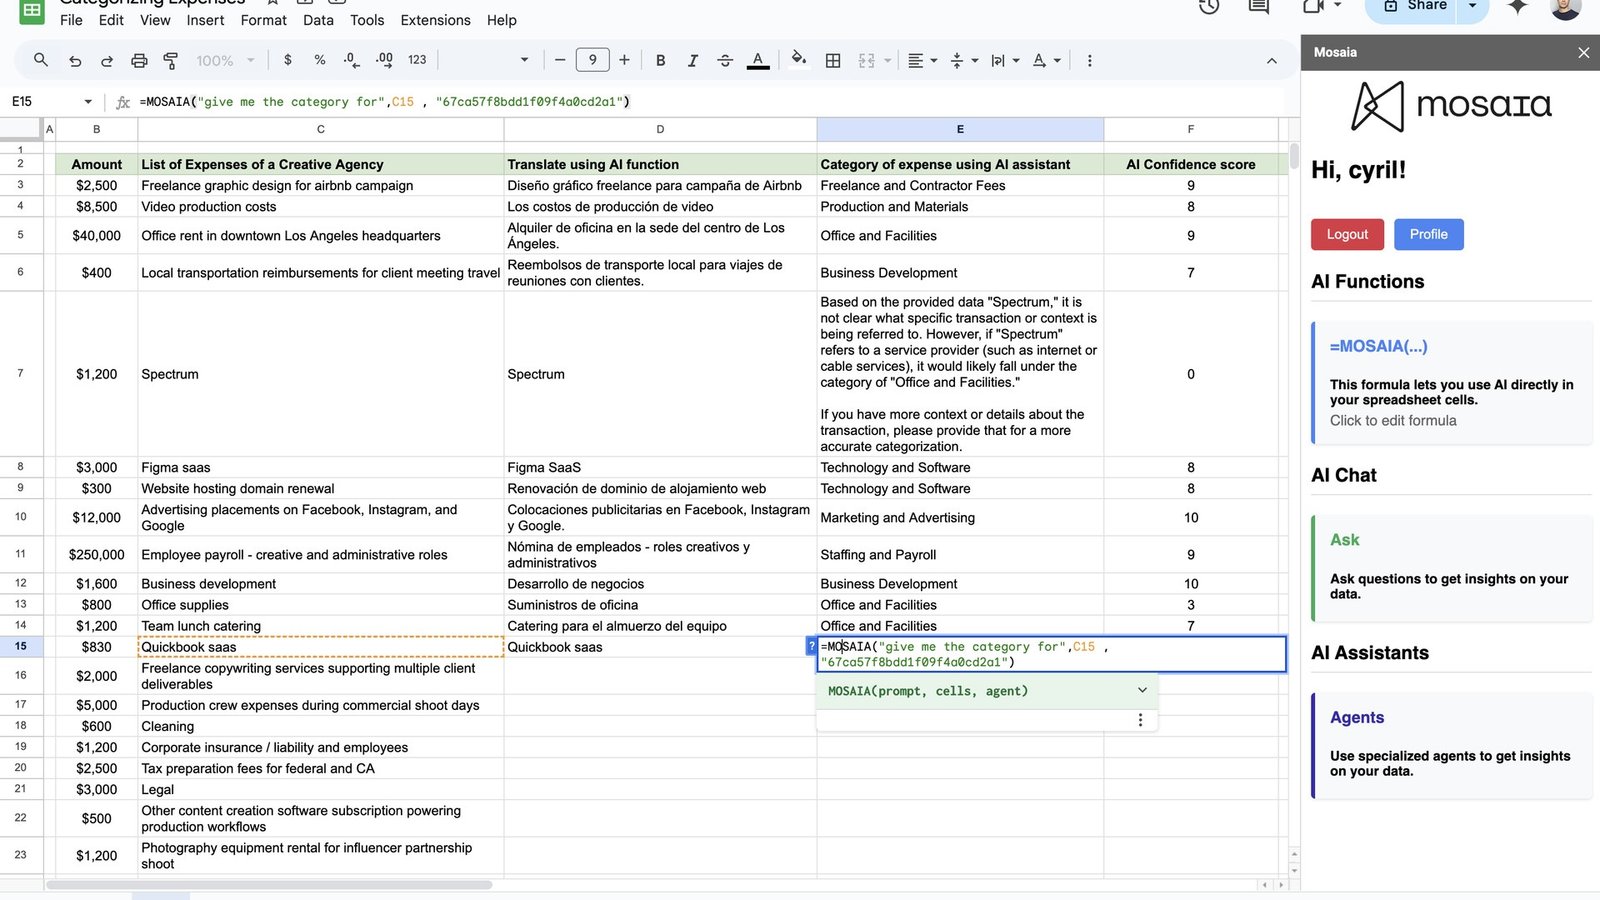Screen dimensions: 1600x900
Task: Open the Format menu
Action: tap(264, 20)
